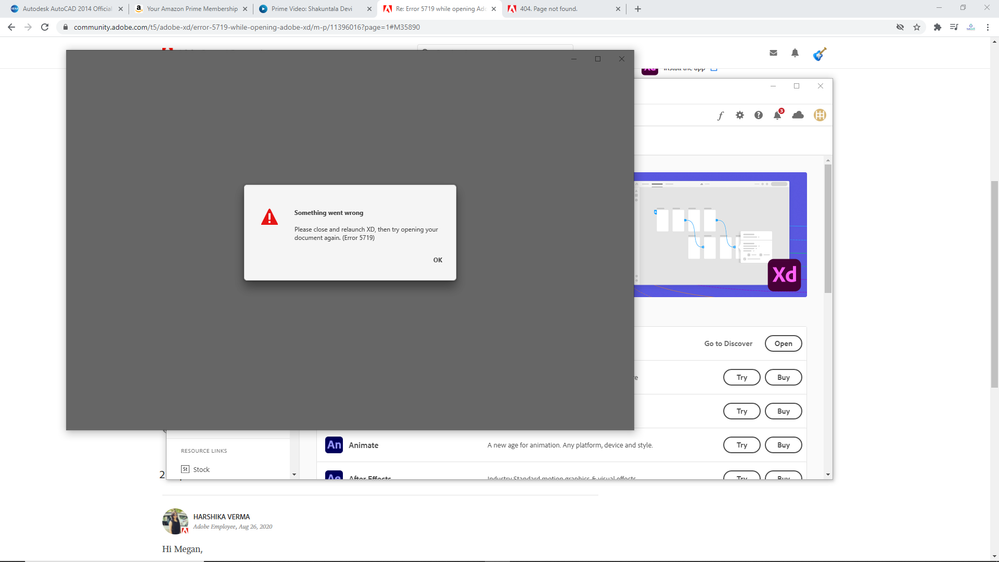Open Adobe community messages envelope icon

click(x=773, y=53)
